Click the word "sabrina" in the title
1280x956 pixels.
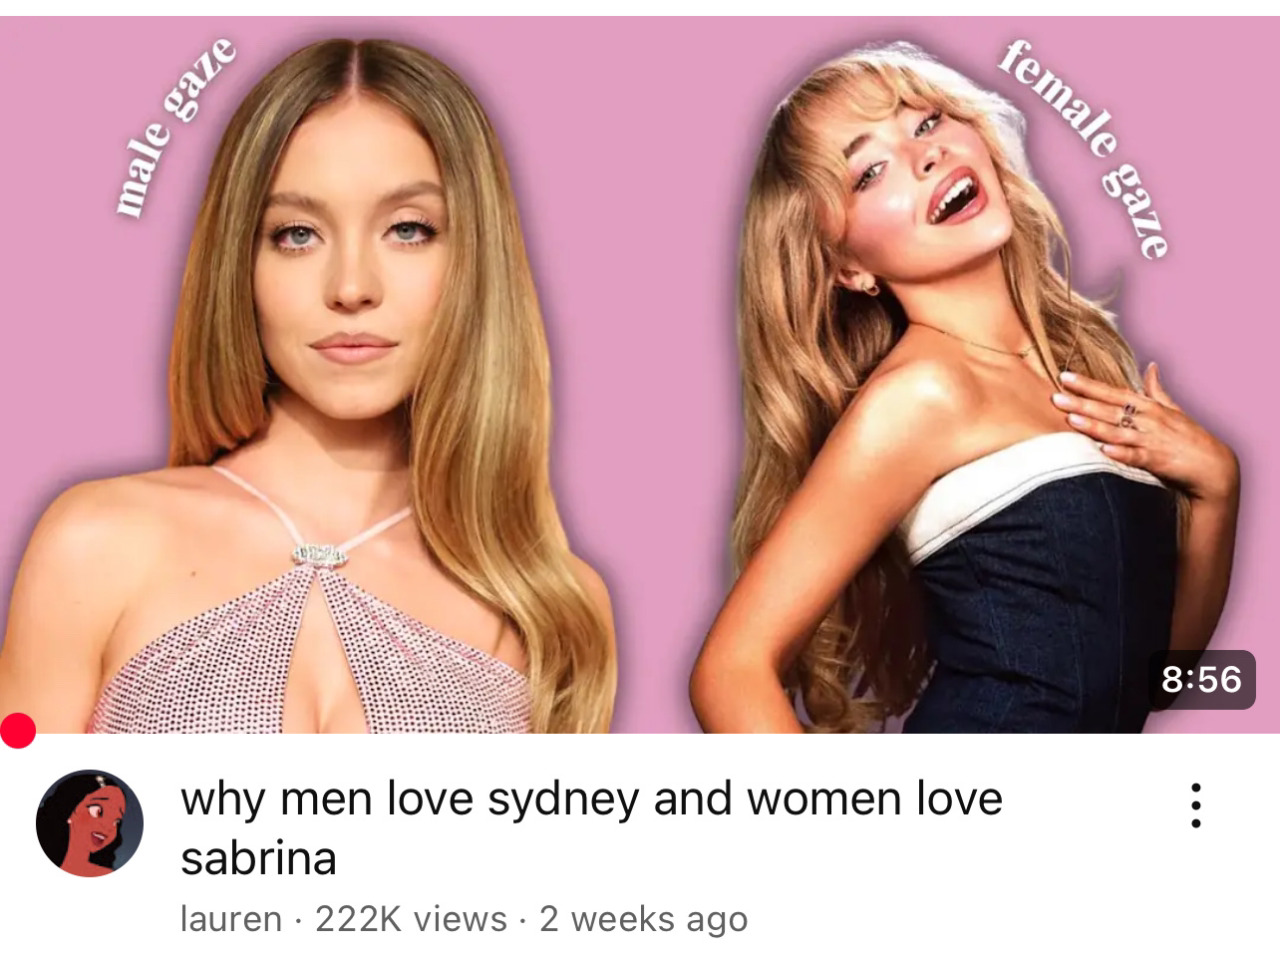[x=258, y=858]
